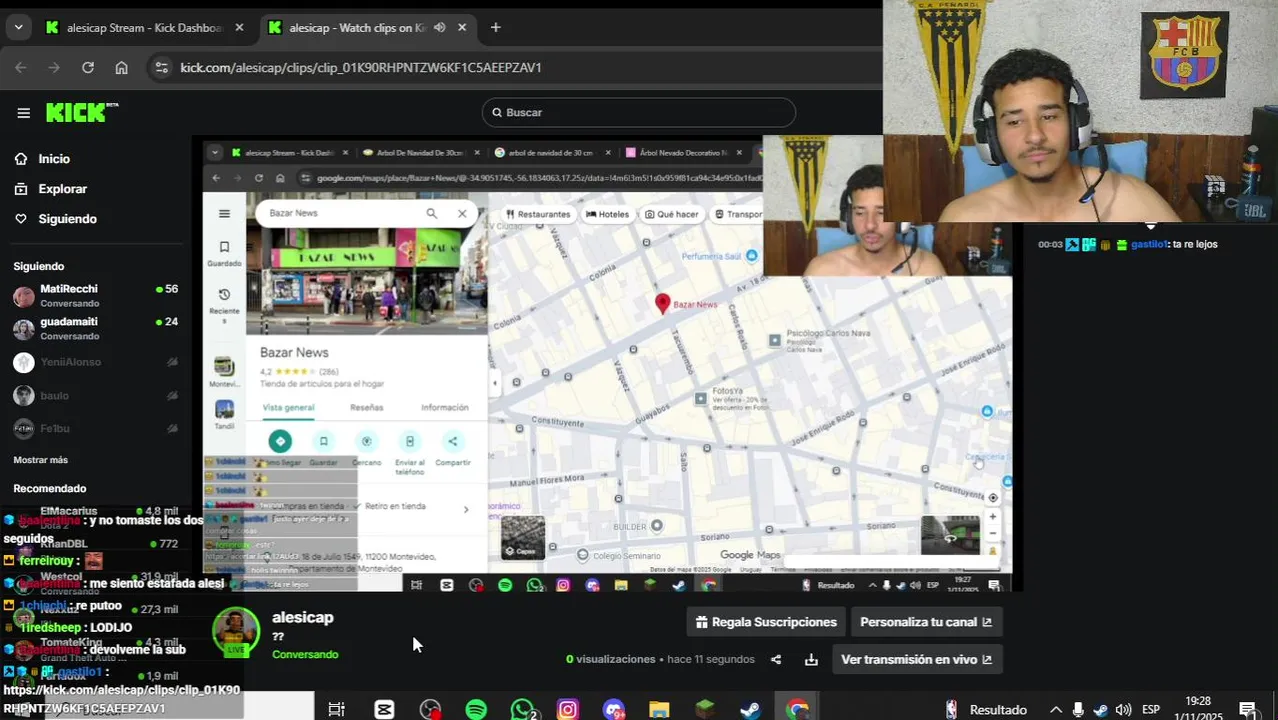Open Explorar in Kick sidebar
The width and height of the screenshot is (1278, 720).
(62, 189)
